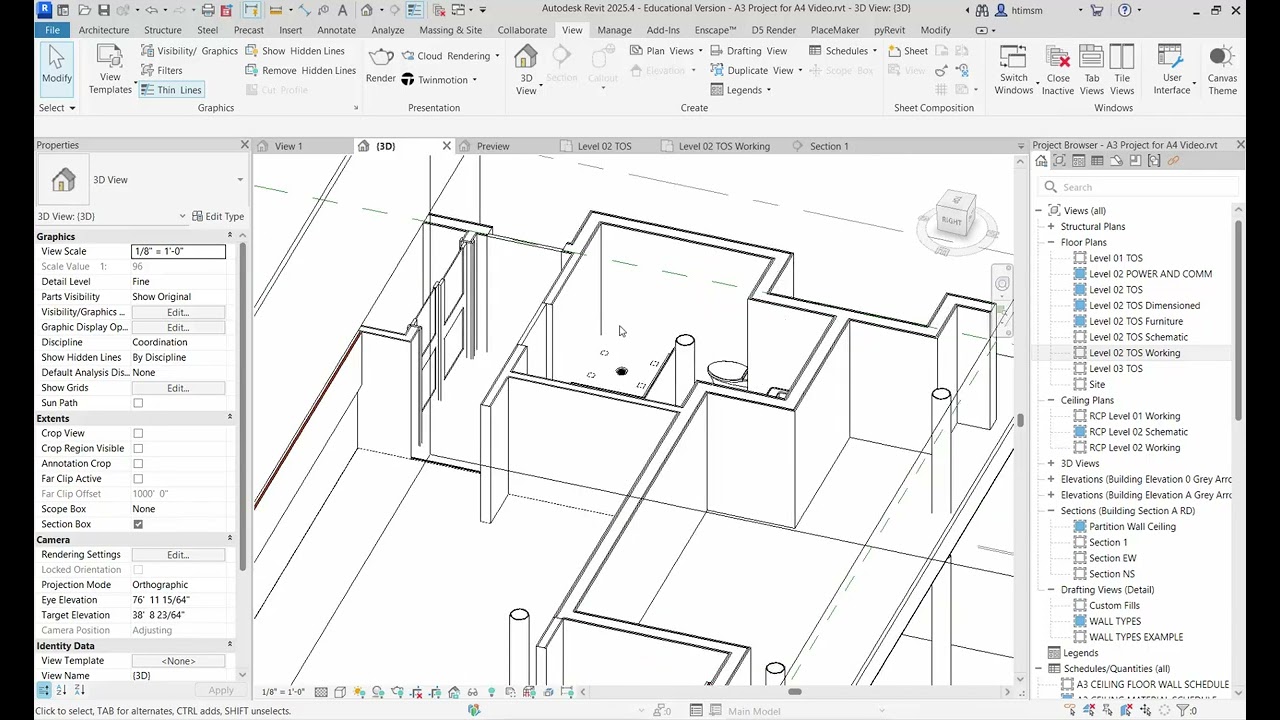Click the Sun Path icon in view control bar
Viewport: 1280px width, 720px height.
click(360, 692)
